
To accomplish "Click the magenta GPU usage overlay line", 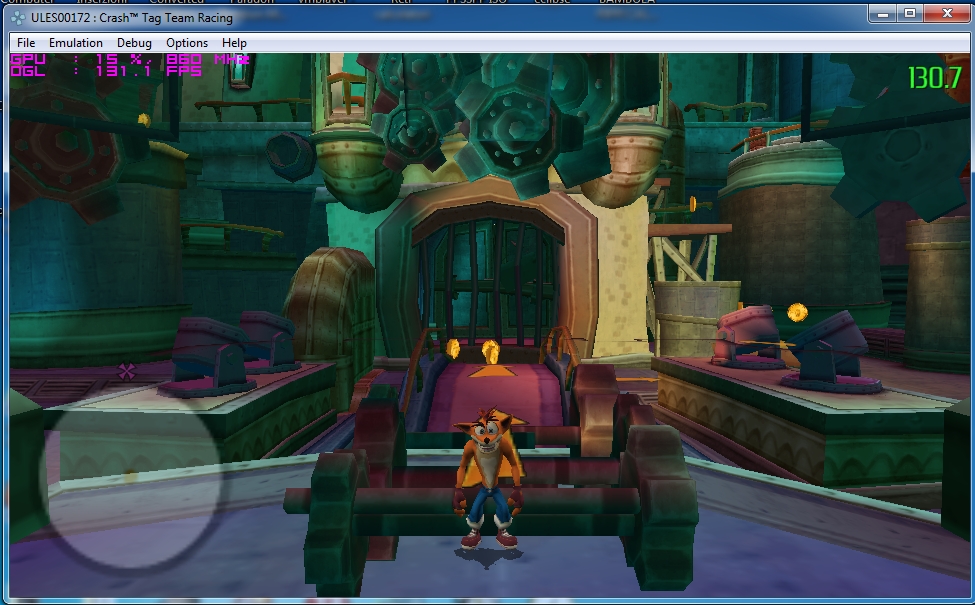I will pyautogui.click(x=130, y=60).
